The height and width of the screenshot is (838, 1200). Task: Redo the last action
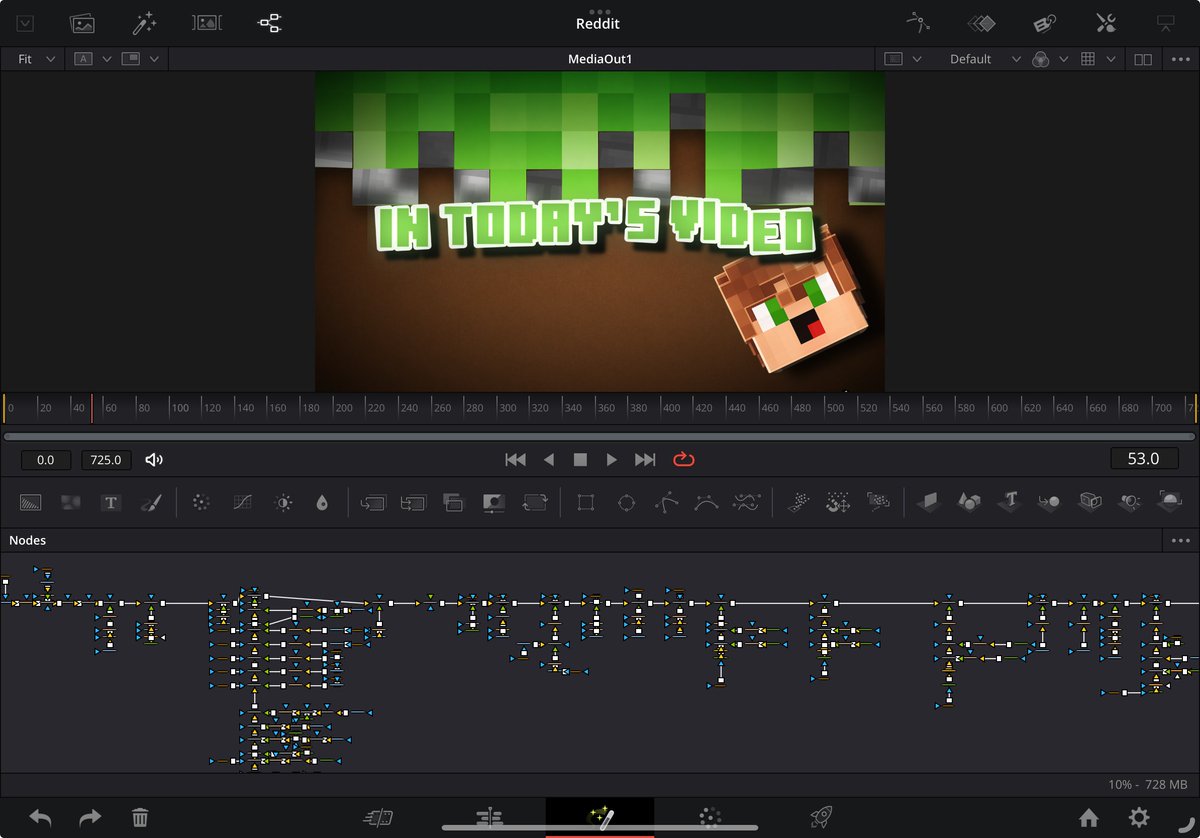click(90, 818)
